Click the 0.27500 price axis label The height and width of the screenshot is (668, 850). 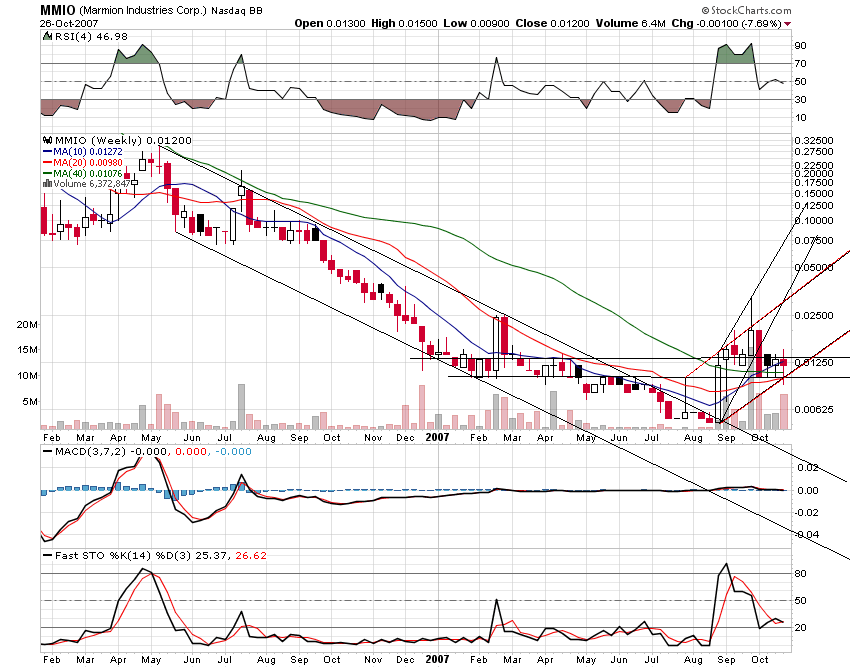(x=814, y=151)
